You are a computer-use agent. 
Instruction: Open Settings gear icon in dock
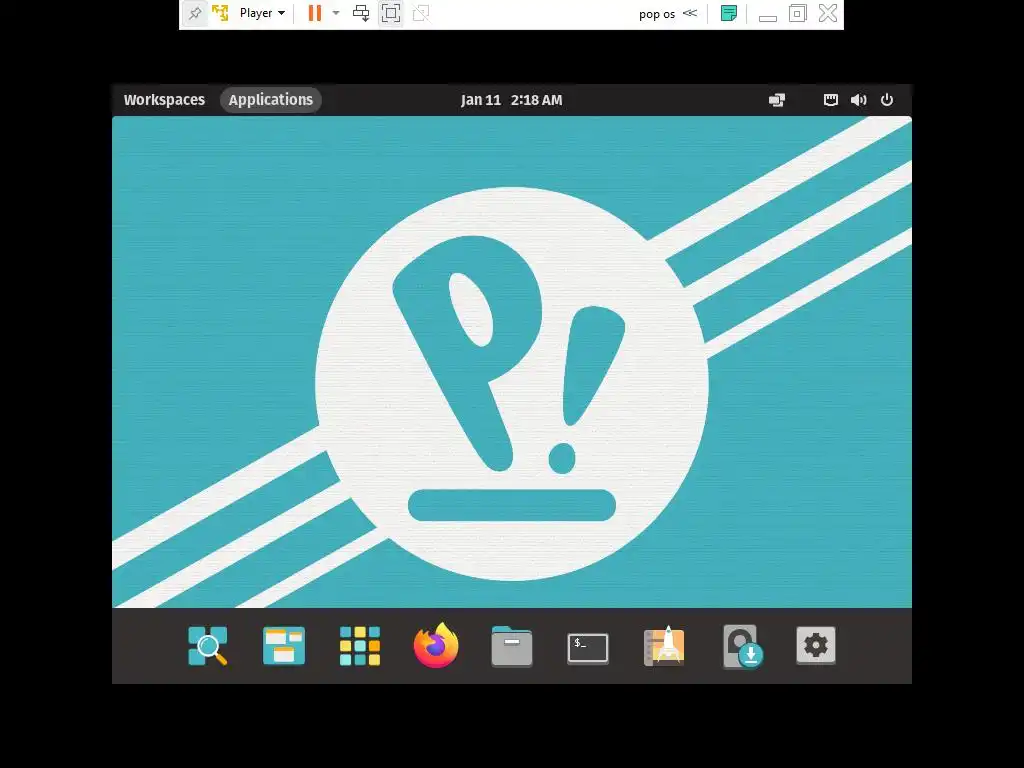pyautogui.click(x=816, y=645)
